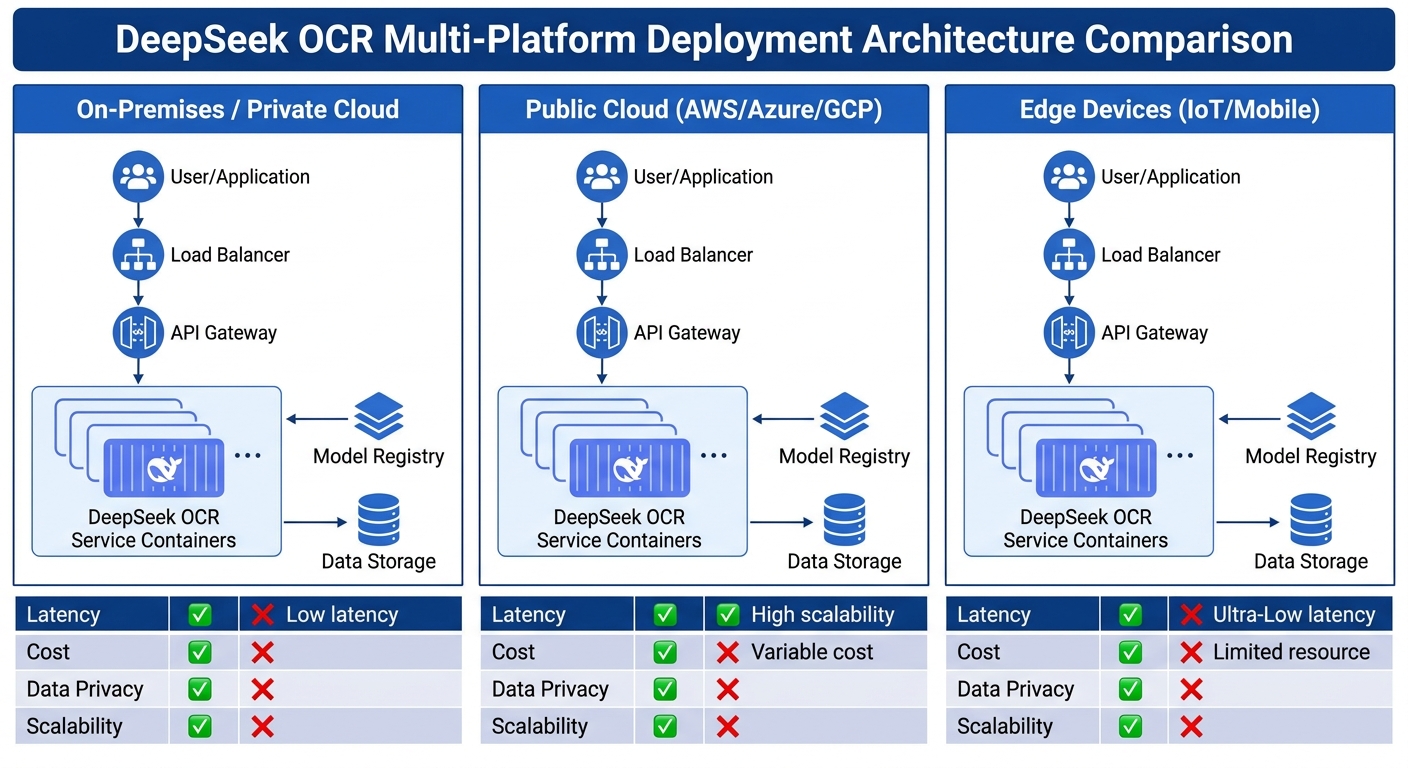Click the Data Storage database icon under Public Cloud
This screenshot has height=768, width=1408.
click(x=845, y=520)
